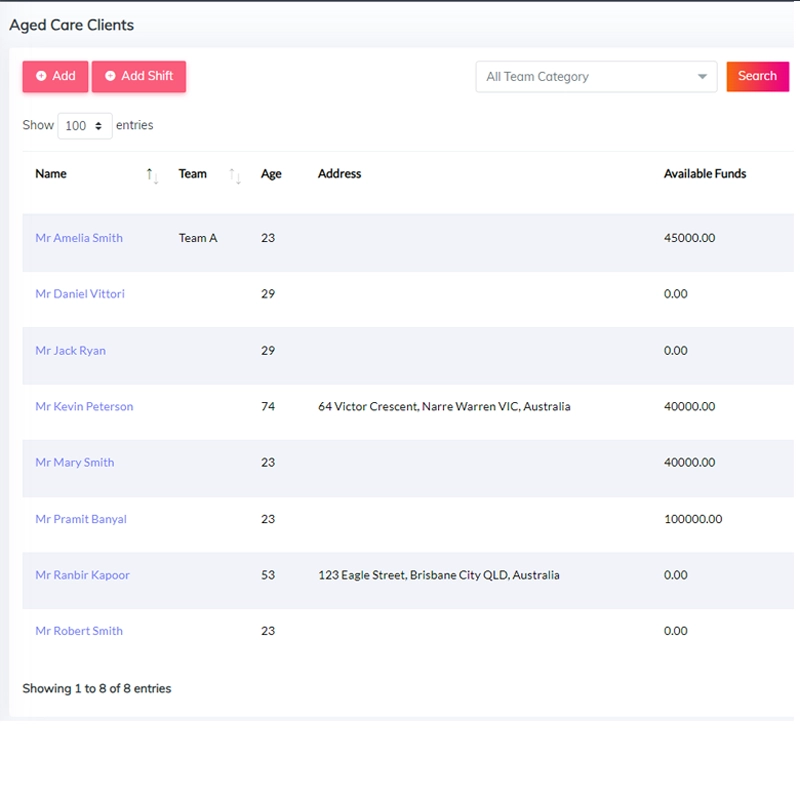Click the plus icon on Add Shift button
This screenshot has height=800, width=800.
[x=110, y=76]
